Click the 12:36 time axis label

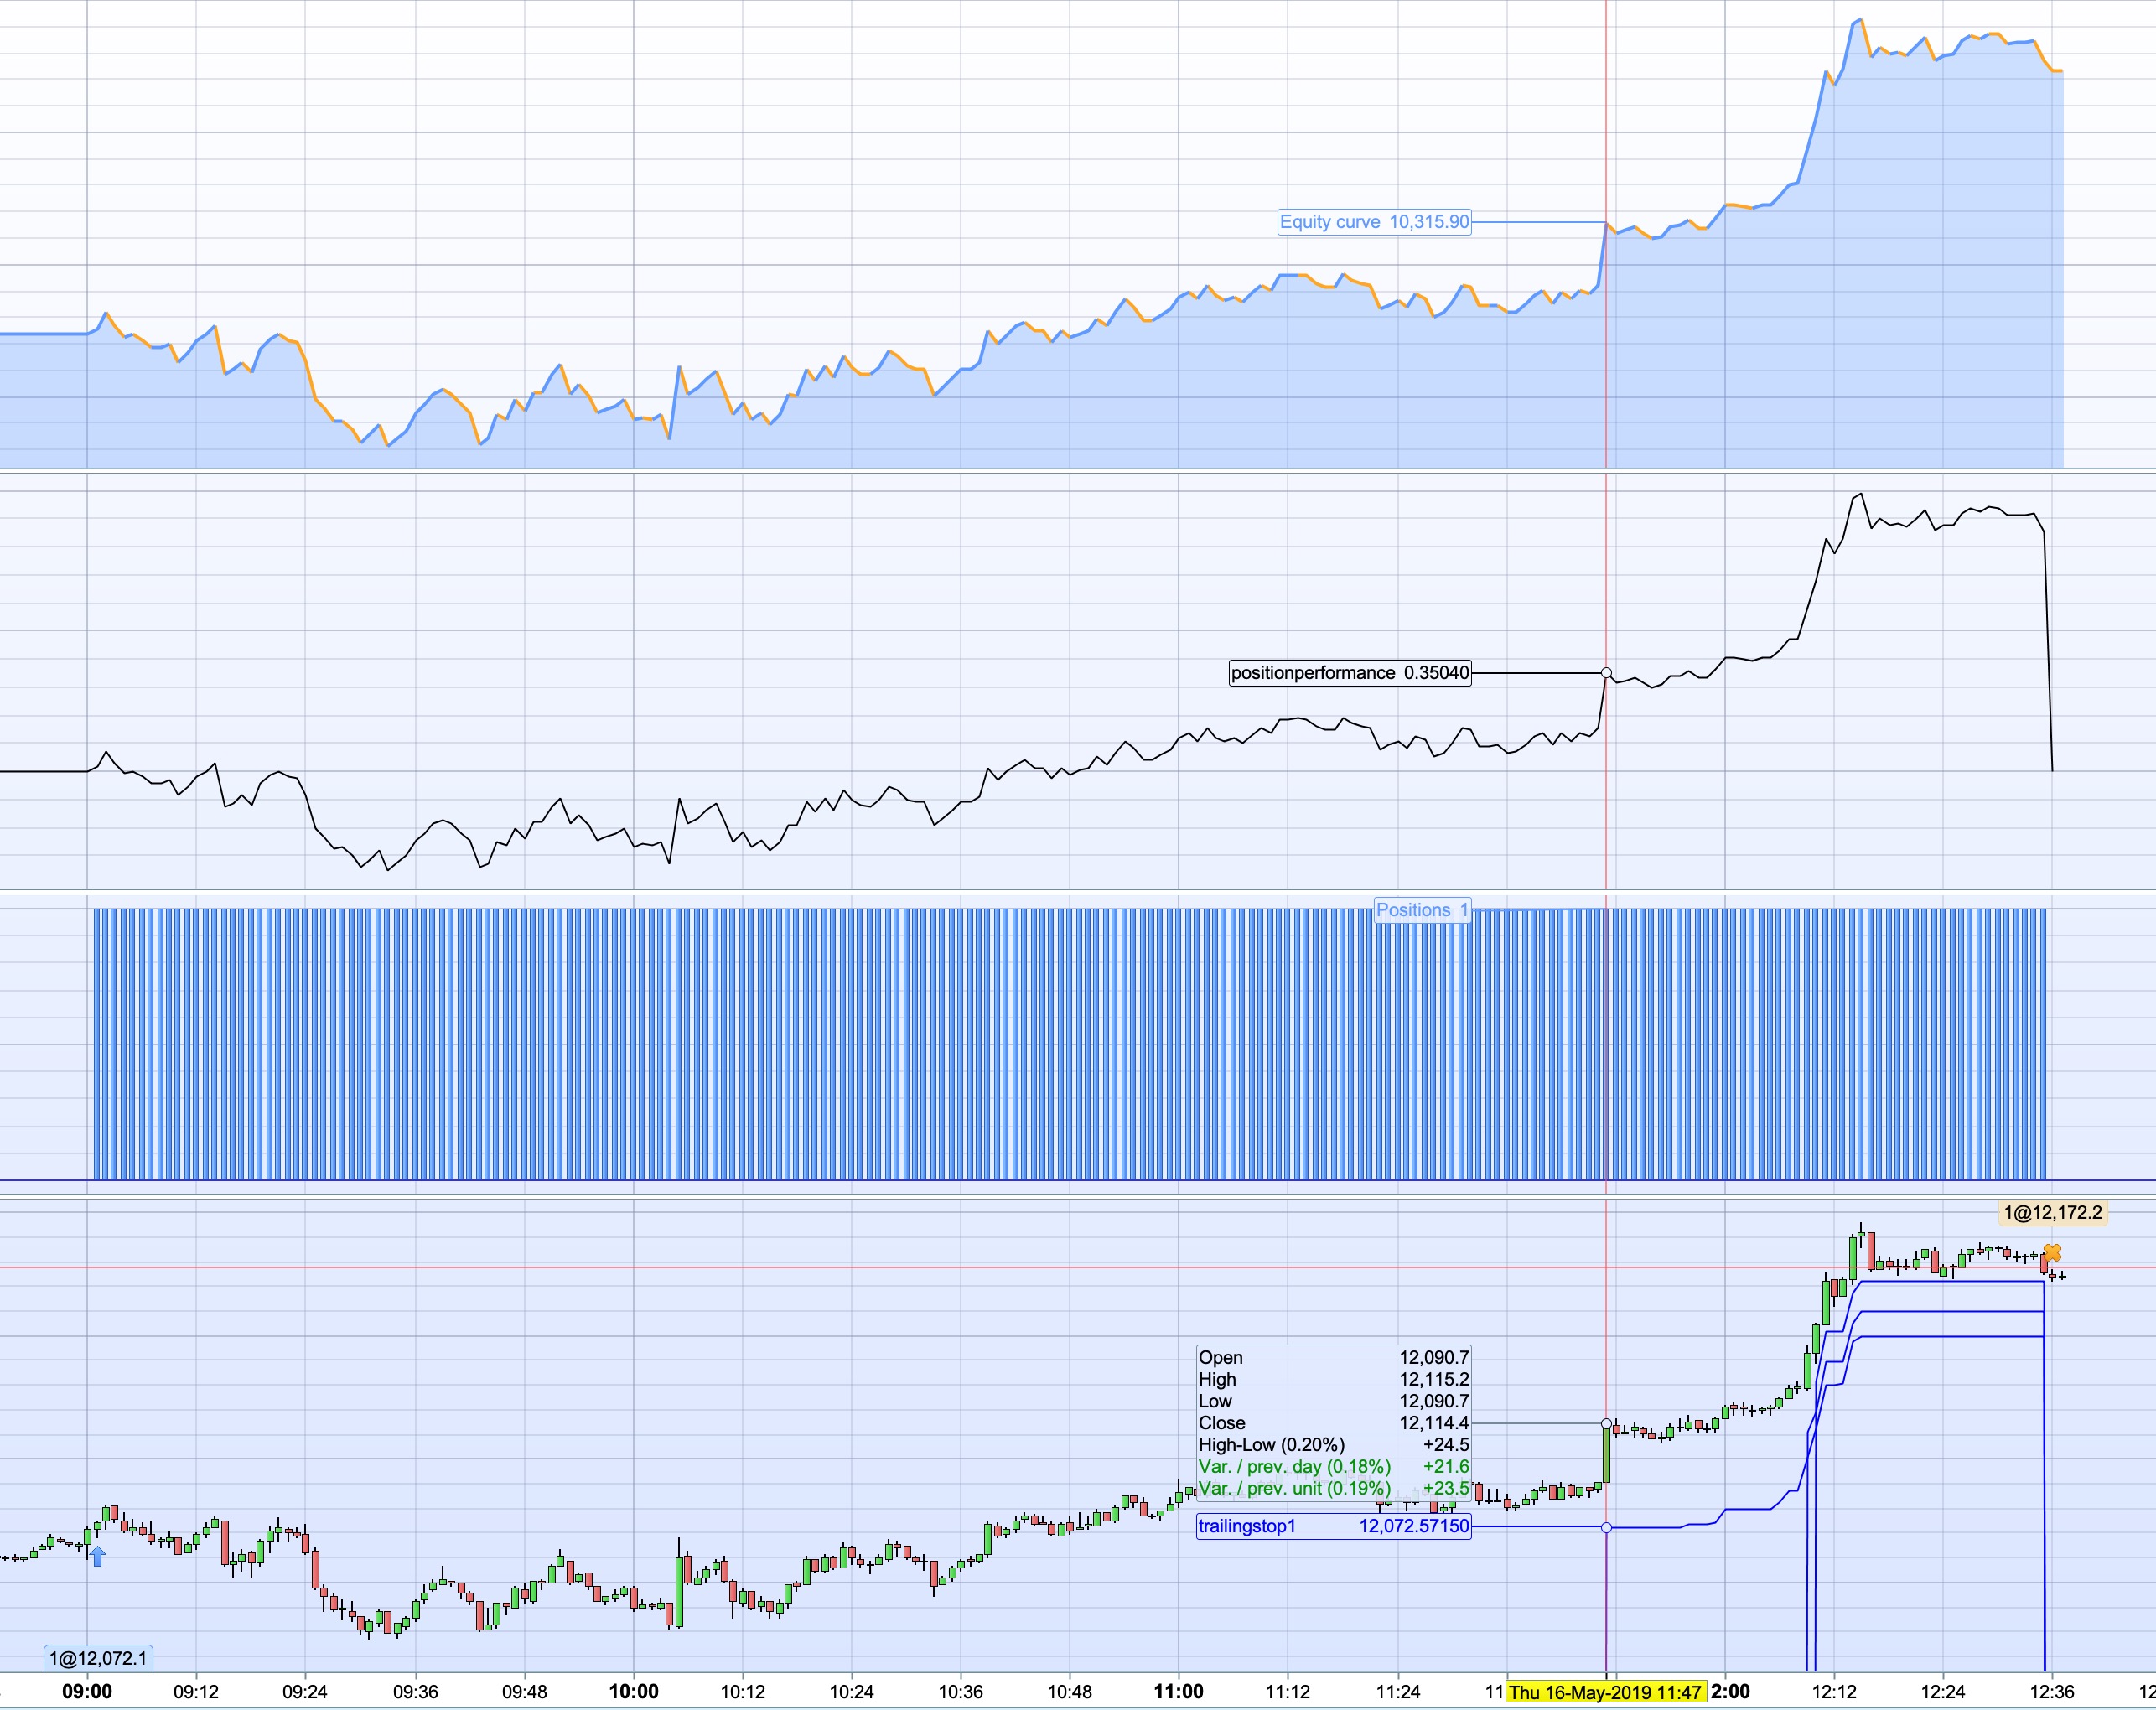pos(2051,1692)
